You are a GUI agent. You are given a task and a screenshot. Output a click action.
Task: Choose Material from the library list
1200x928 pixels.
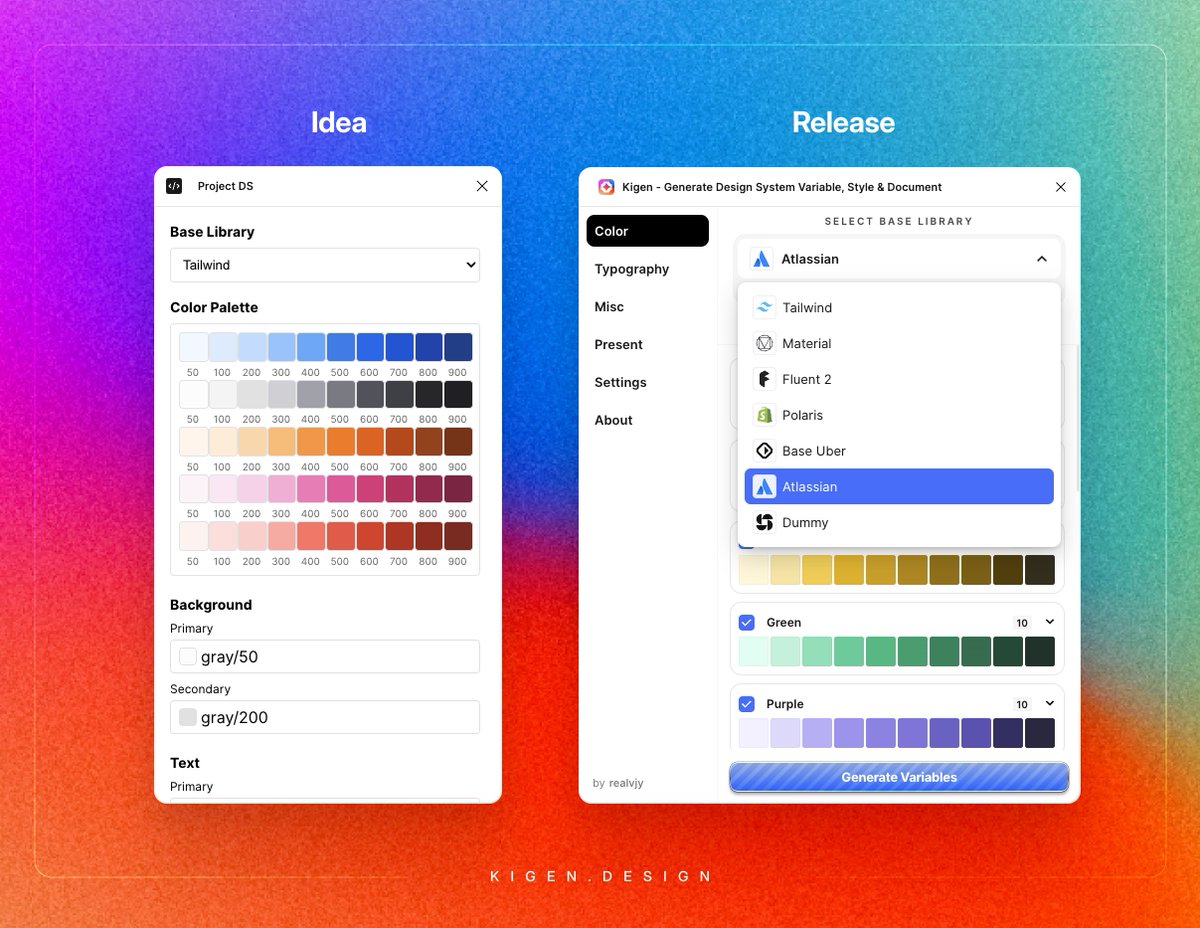click(x=899, y=344)
